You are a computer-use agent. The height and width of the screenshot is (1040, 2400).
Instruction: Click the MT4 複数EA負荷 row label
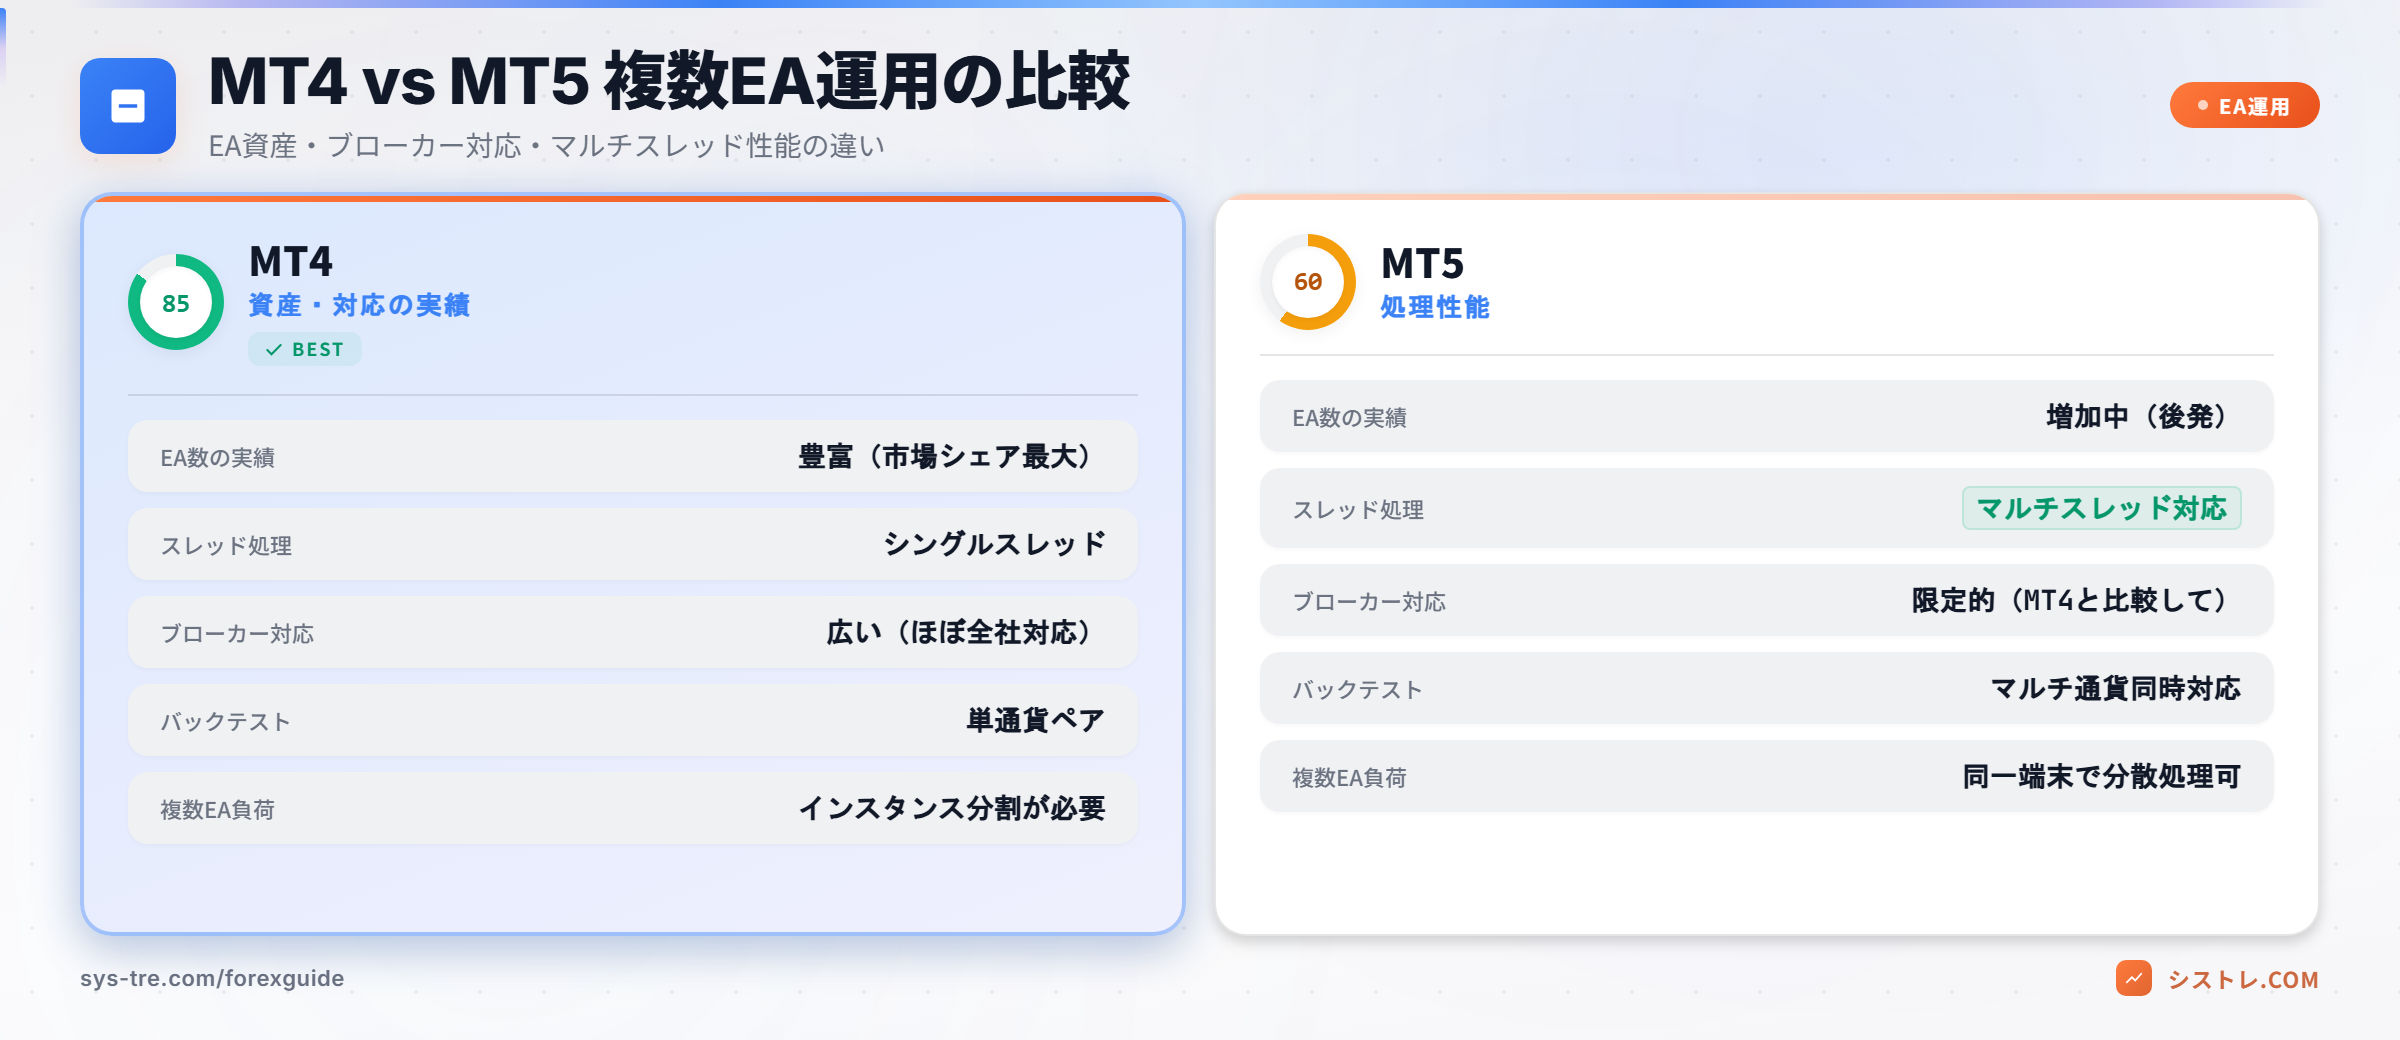point(218,810)
